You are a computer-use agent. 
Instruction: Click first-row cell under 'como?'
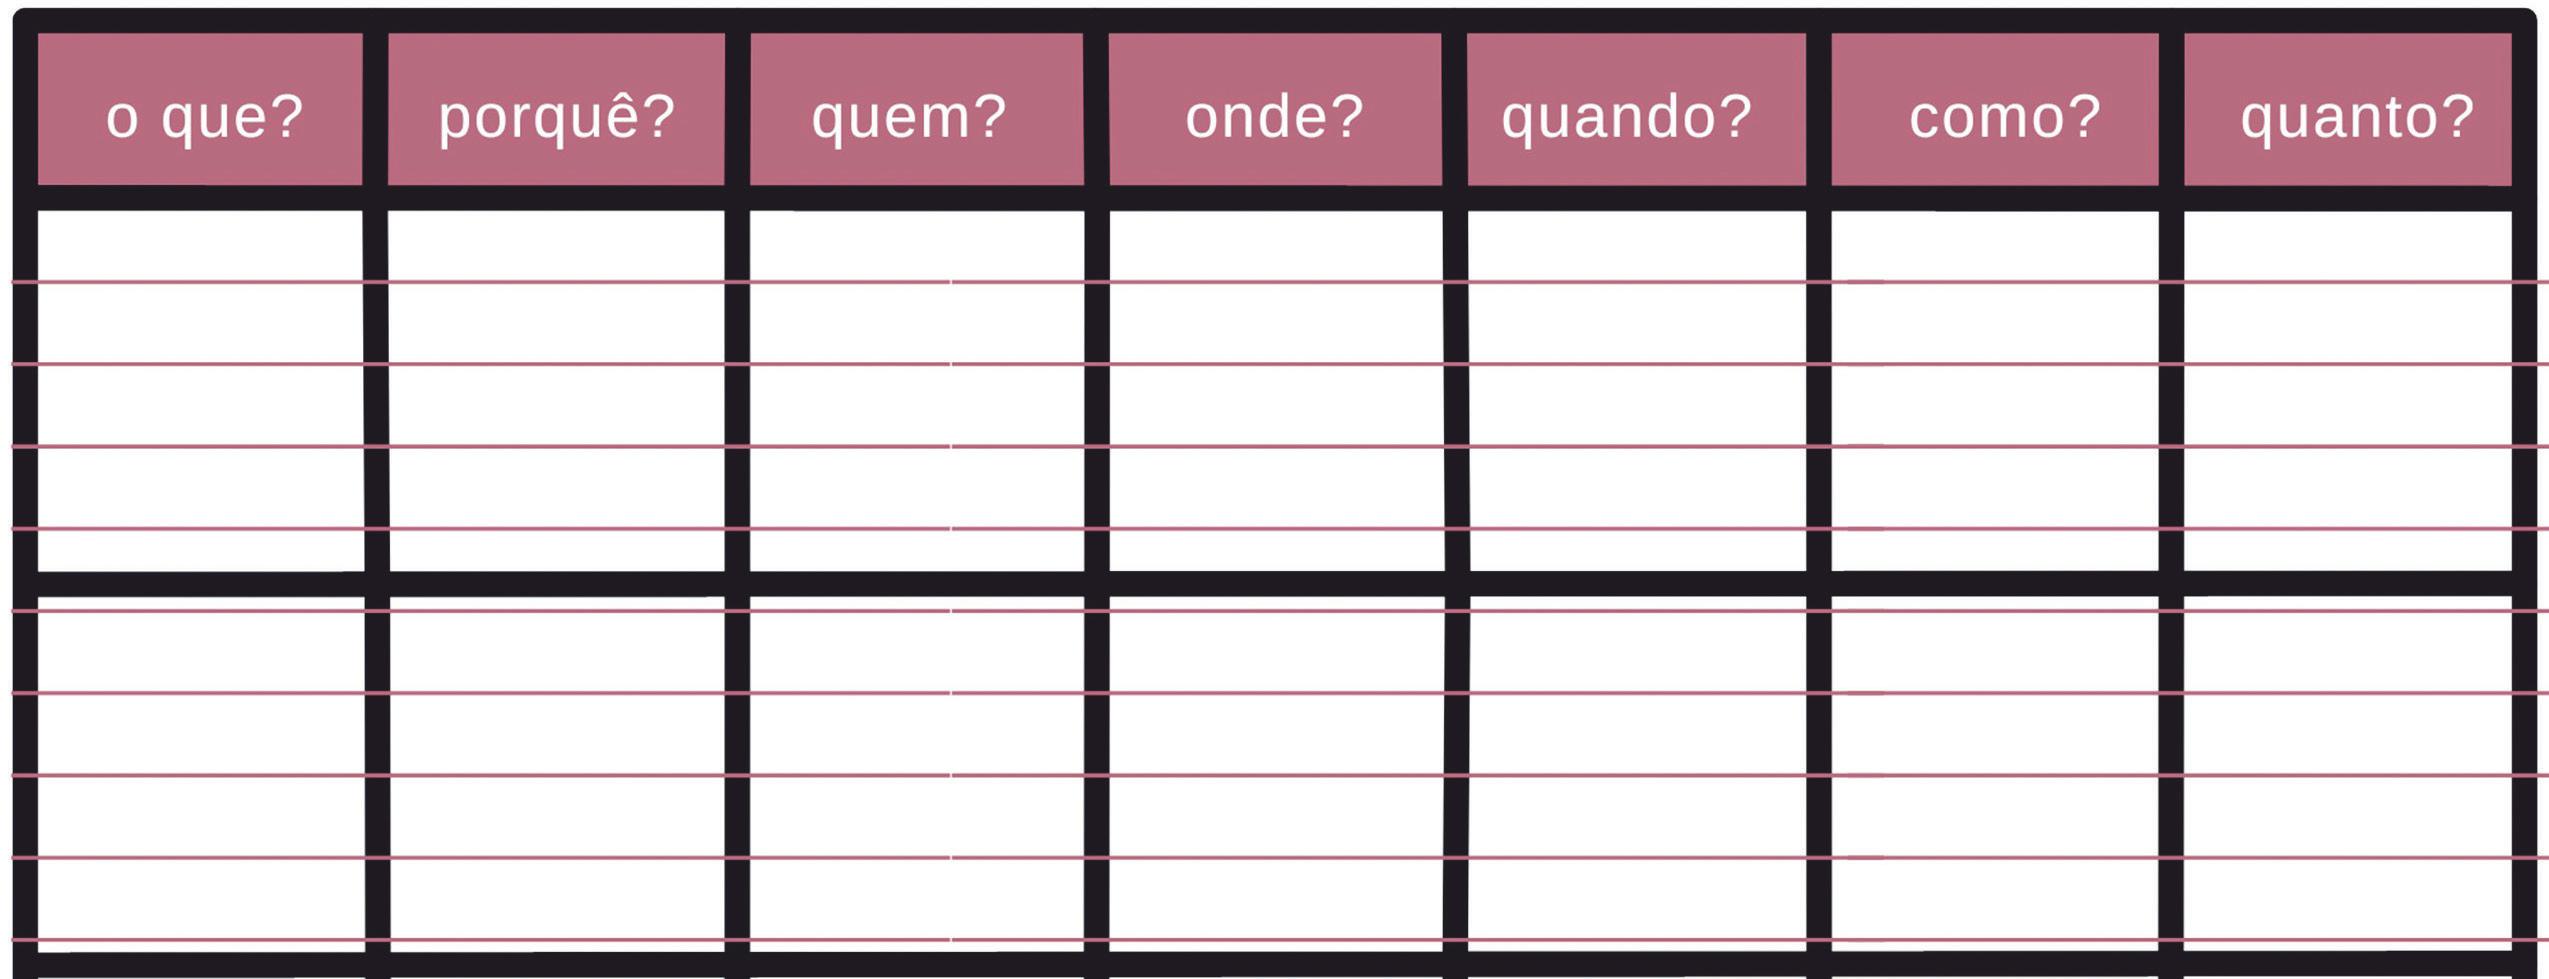[1995, 391]
